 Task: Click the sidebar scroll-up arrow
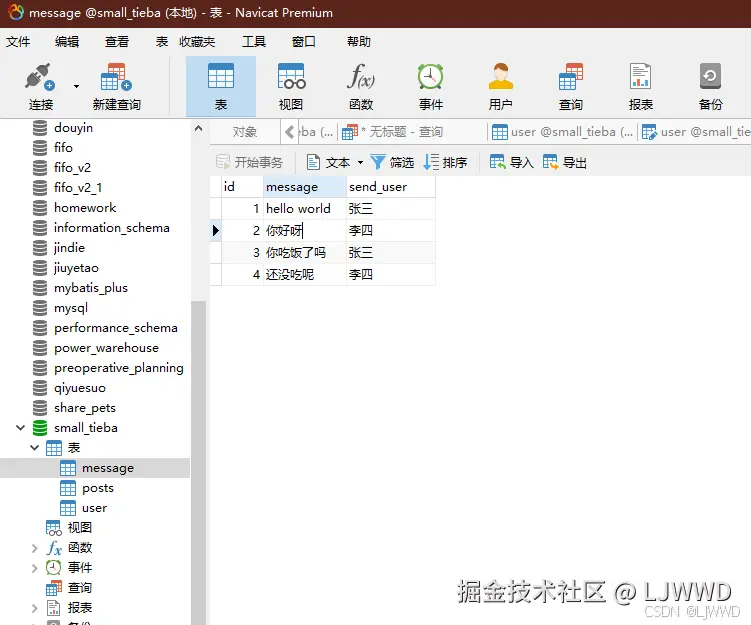click(x=198, y=128)
